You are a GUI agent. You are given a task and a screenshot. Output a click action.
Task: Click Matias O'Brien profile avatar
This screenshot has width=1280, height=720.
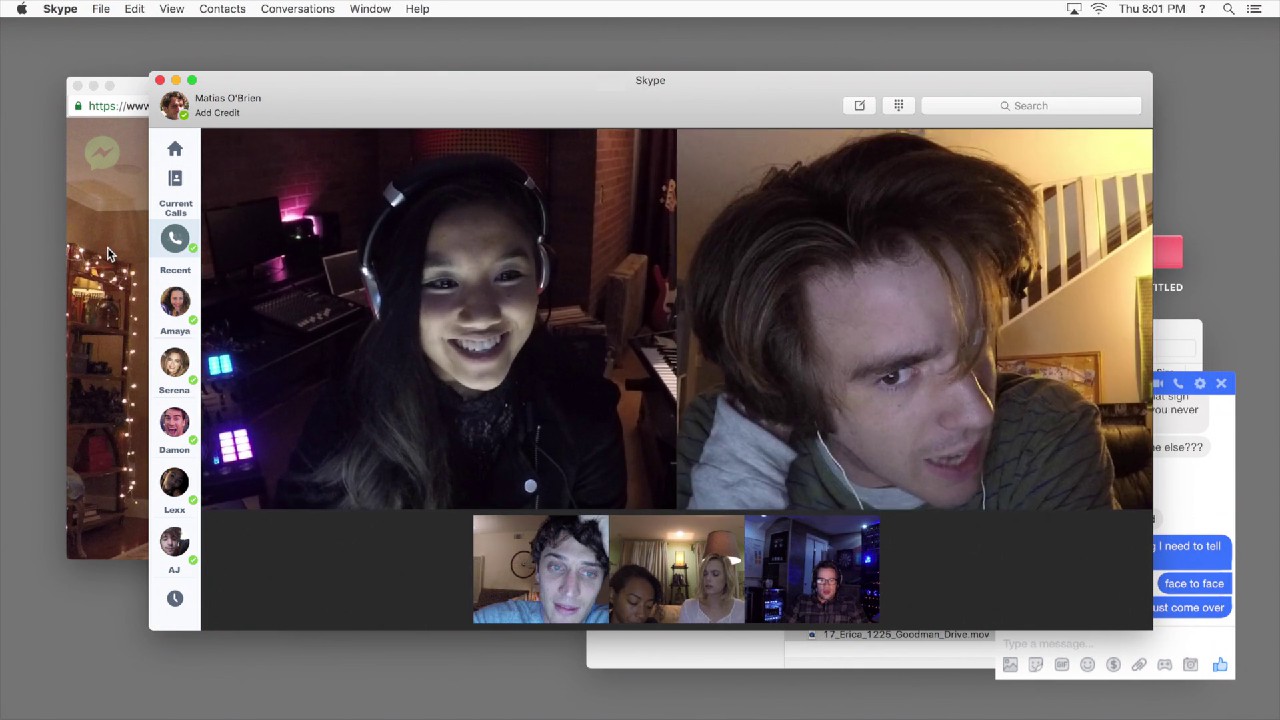(174, 105)
